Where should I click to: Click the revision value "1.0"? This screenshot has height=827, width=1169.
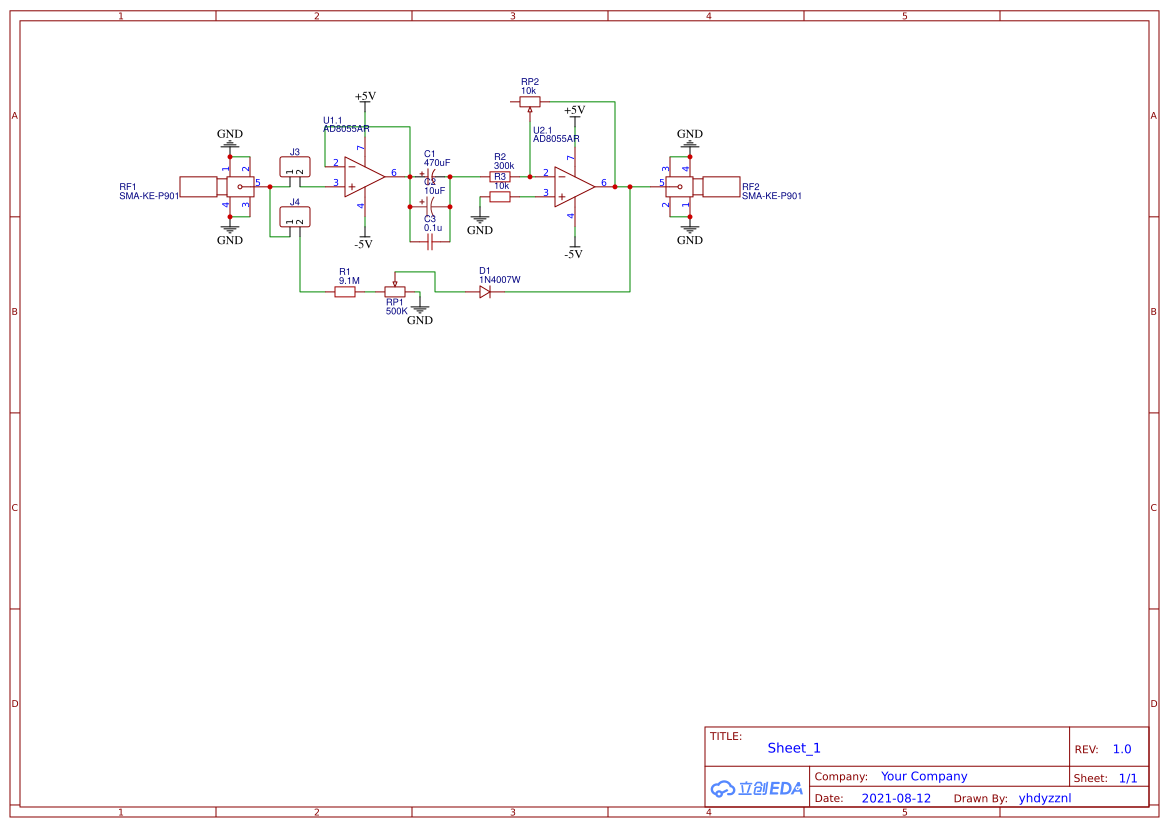(x=1122, y=749)
